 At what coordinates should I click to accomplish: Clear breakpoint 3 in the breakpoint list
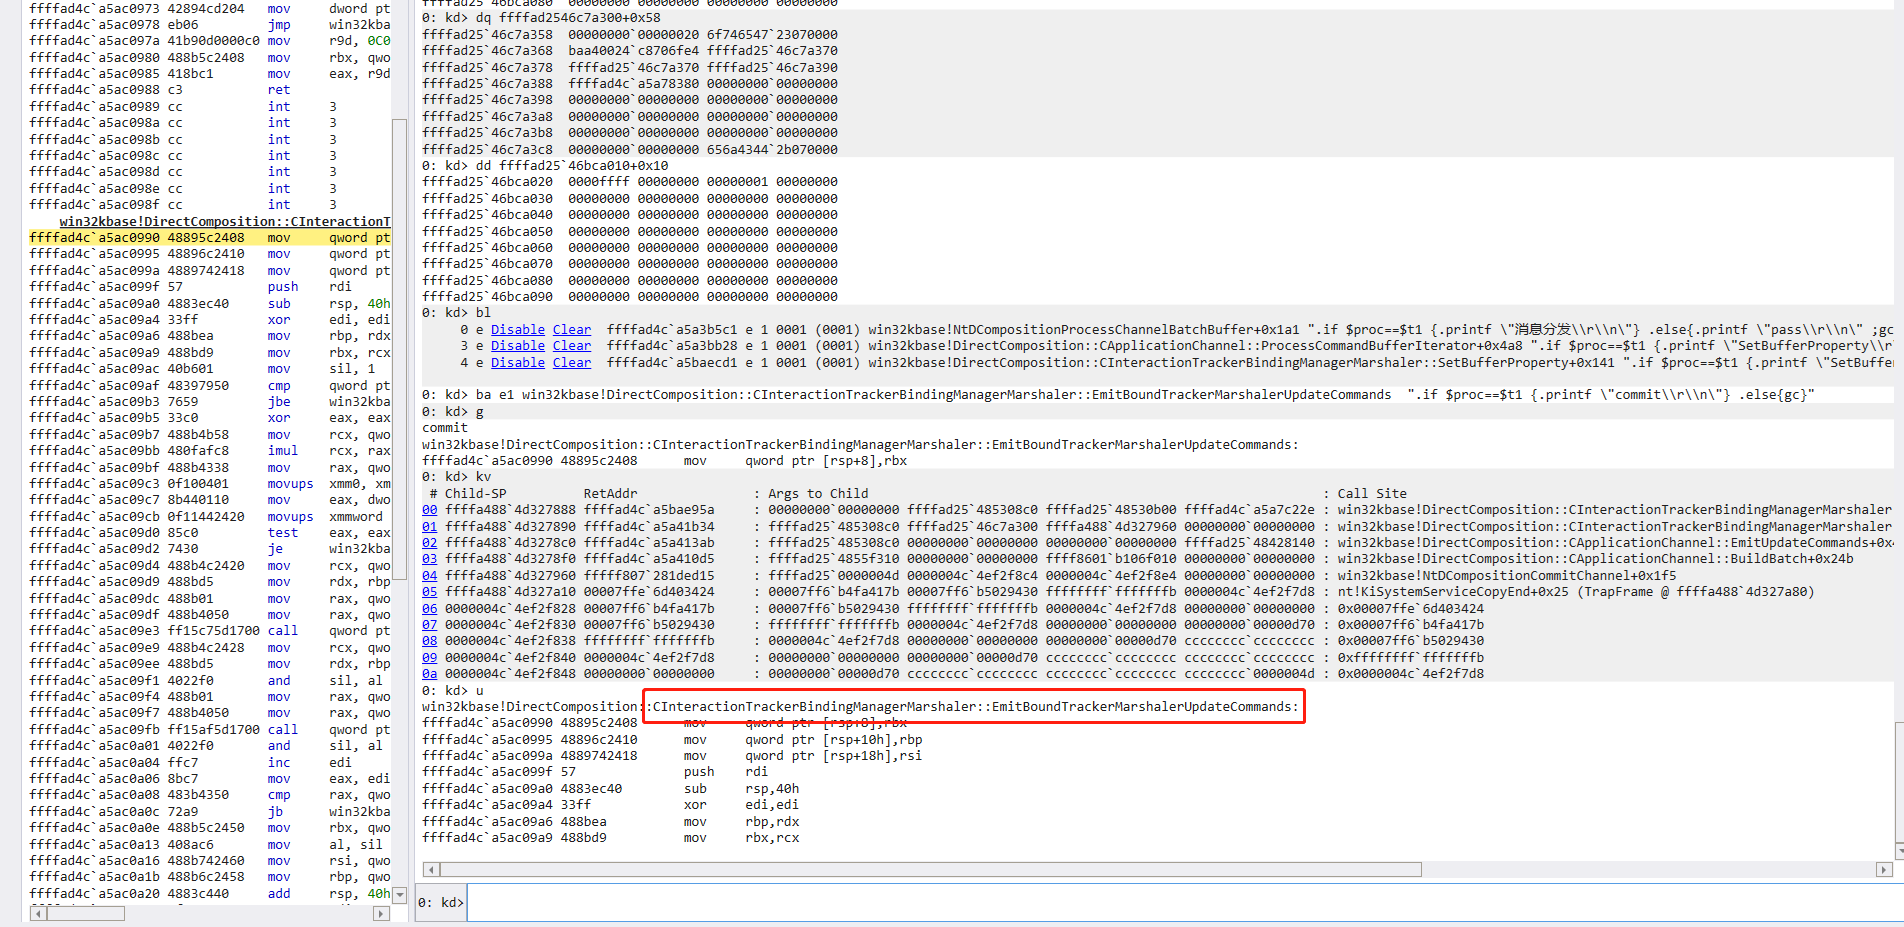tap(571, 346)
